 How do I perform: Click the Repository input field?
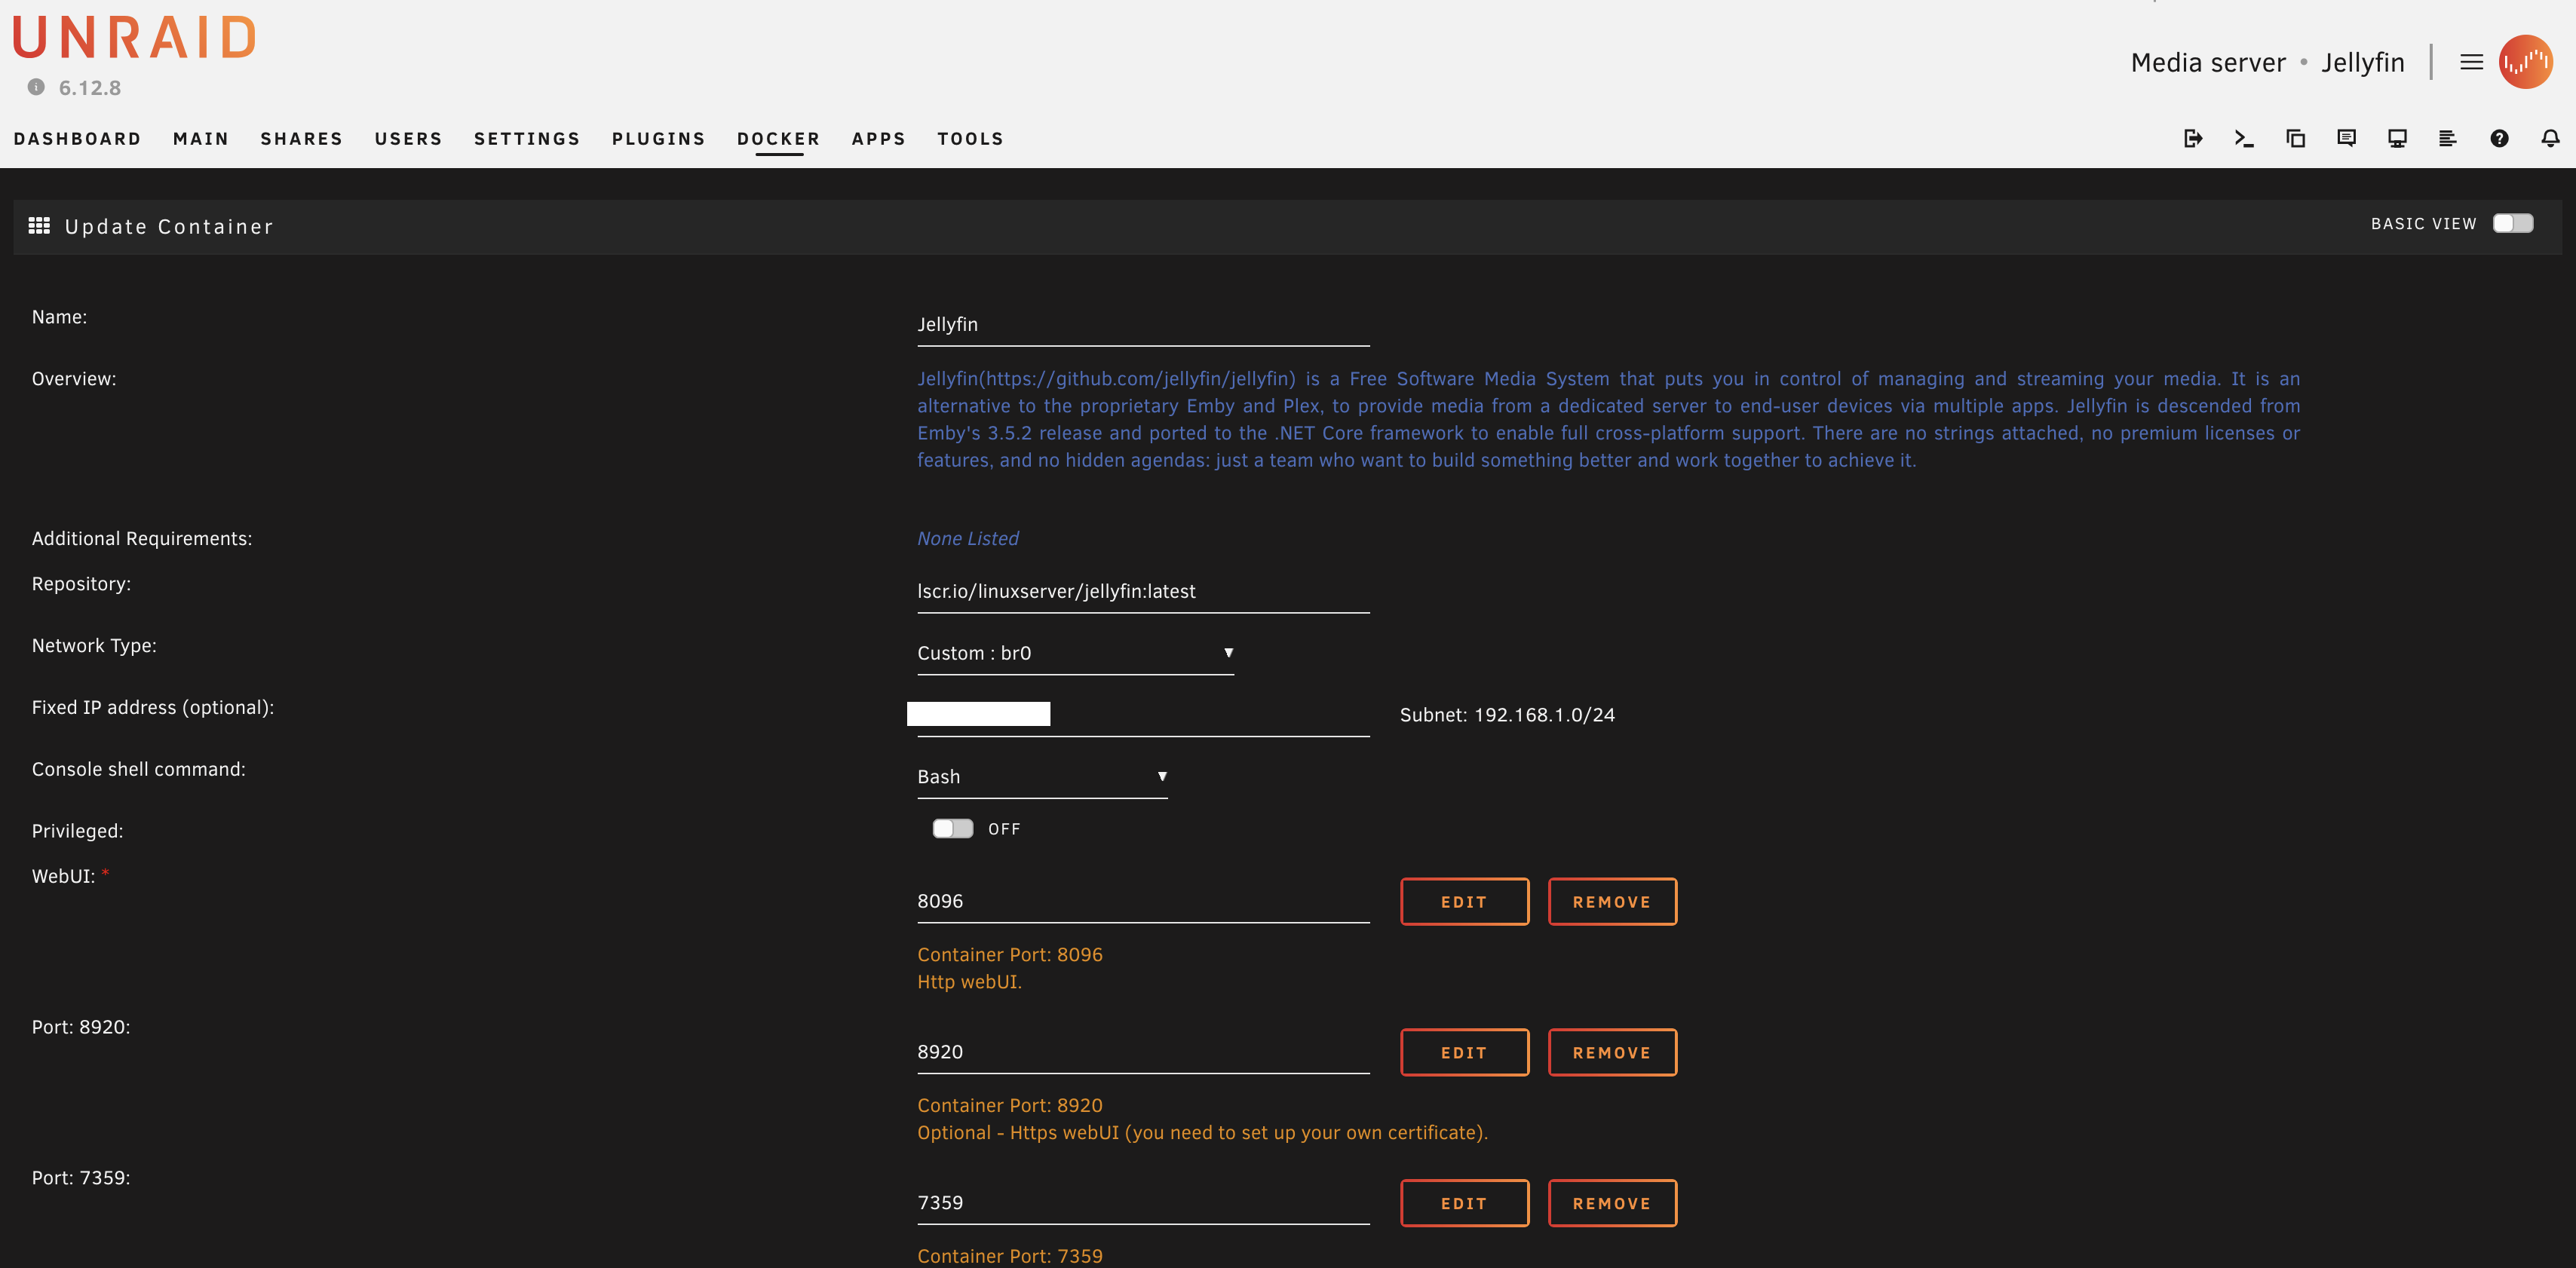click(1142, 591)
